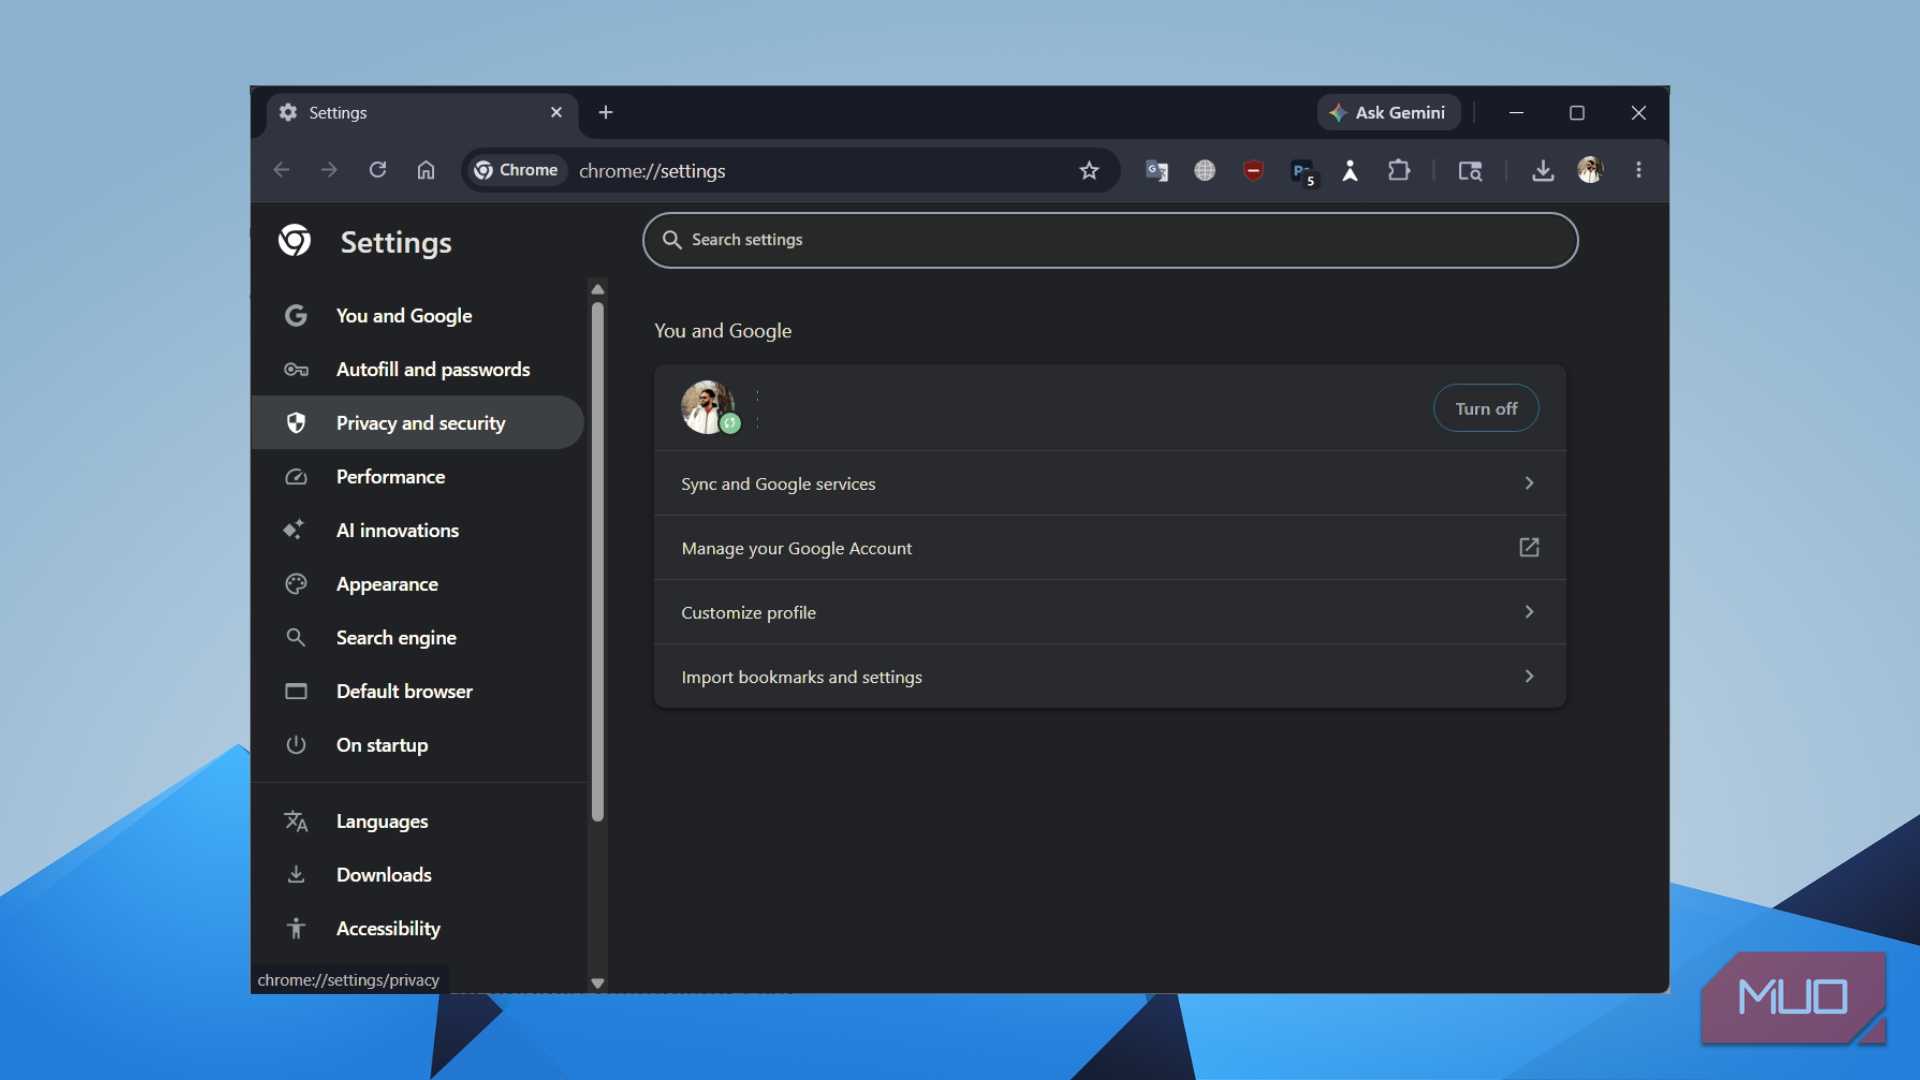Viewport: 1920px width, 1080px height.
Task: Focus the Search settings field
Action: coord(1110,240)
